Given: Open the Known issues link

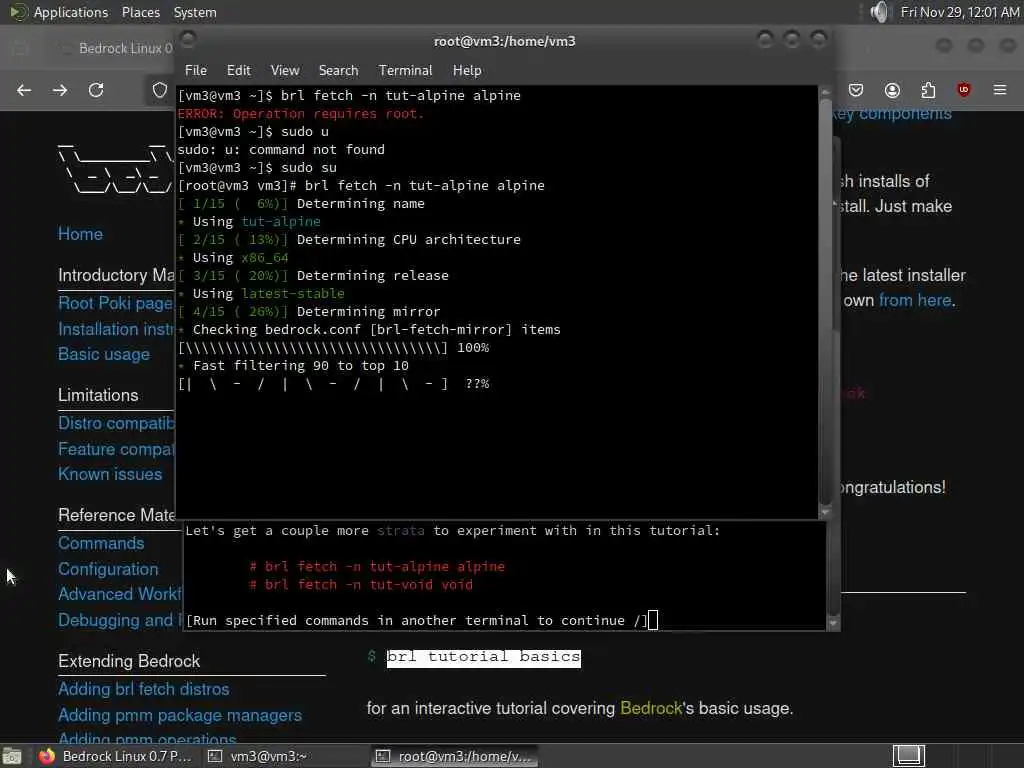Looking at the screenshot, I should 110,474.
